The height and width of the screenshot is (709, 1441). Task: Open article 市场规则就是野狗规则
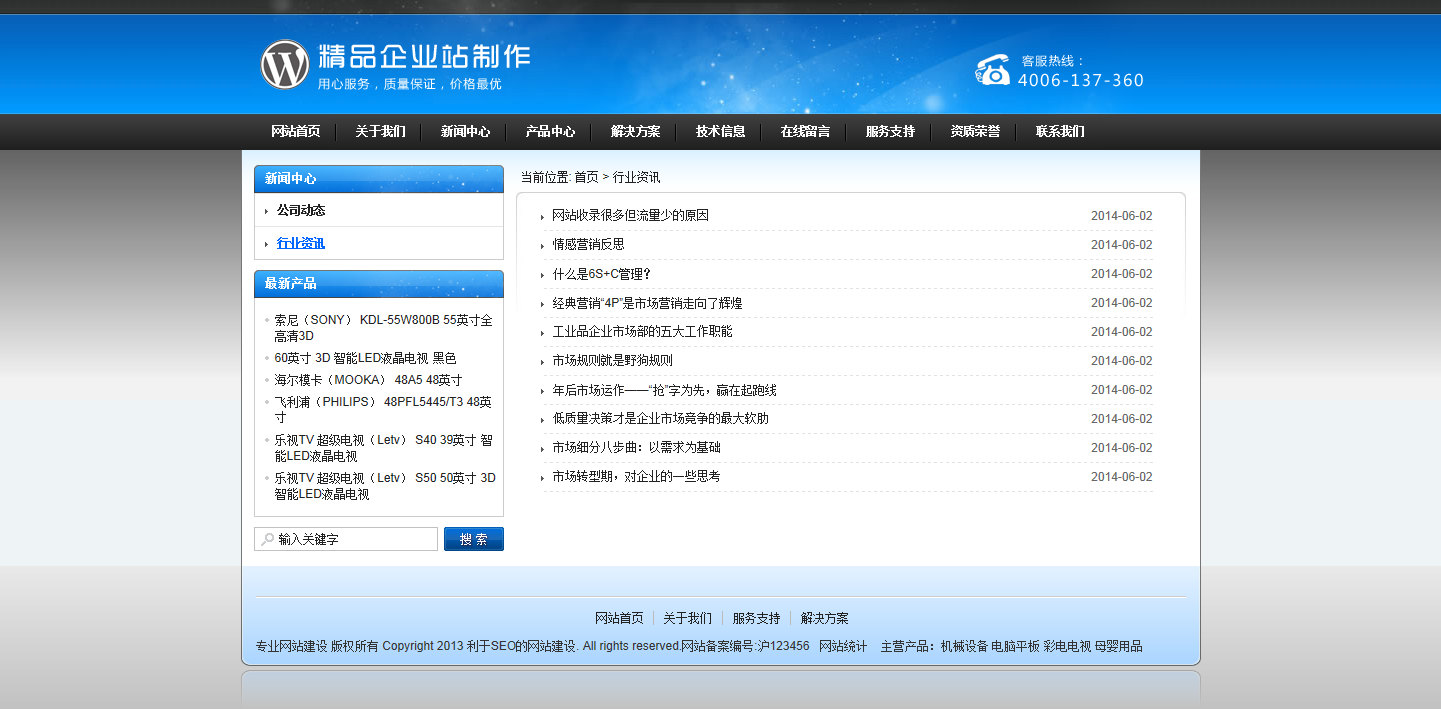[612, 361]
